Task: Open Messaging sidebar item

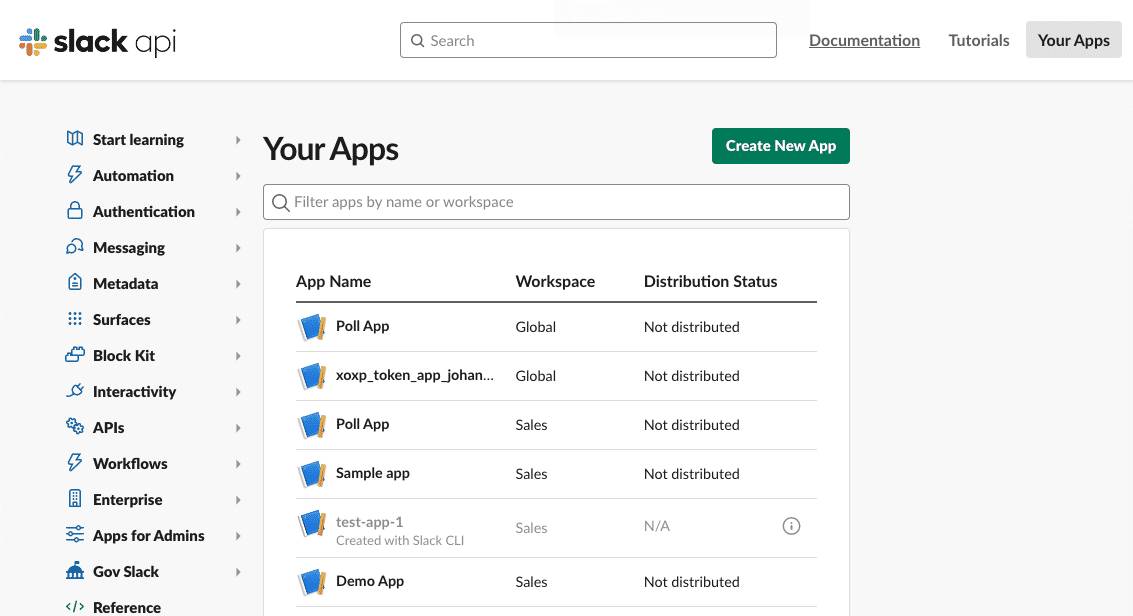Action: pyautogui.click(x=129, y=248)
